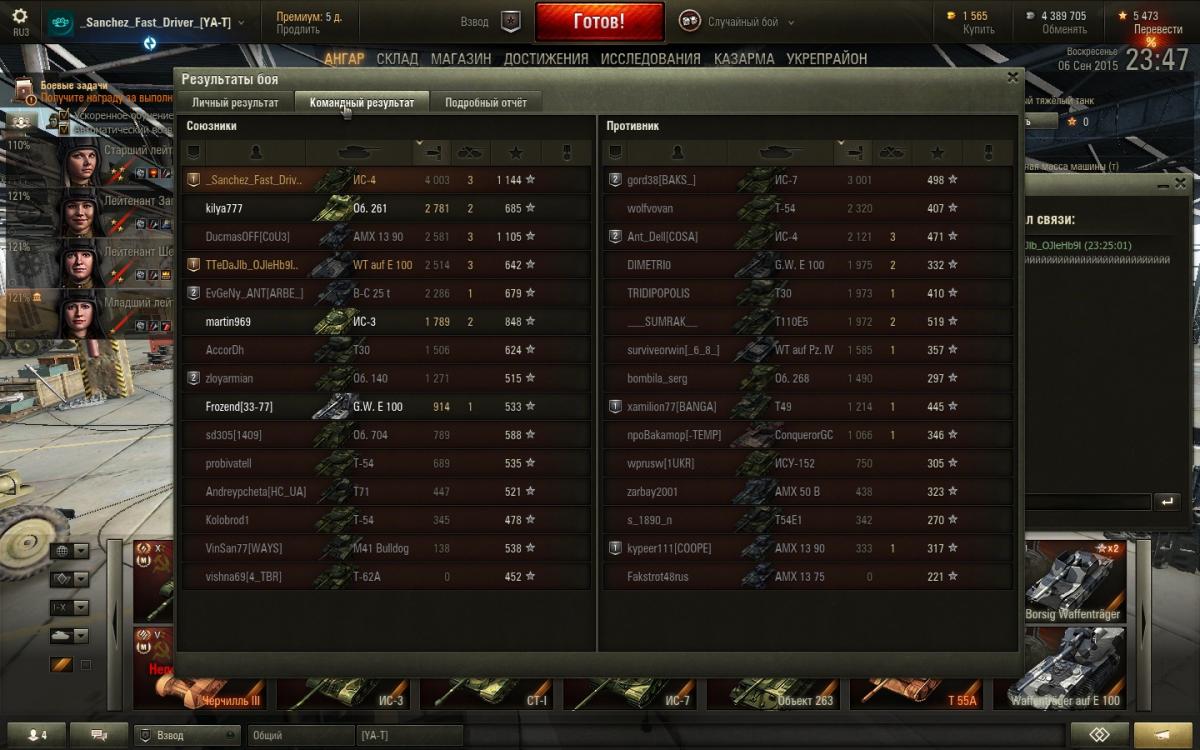The width and height of the screenshot is (1200, 750).
Task: Sort allies by experience star column
Action: [516, 152]
